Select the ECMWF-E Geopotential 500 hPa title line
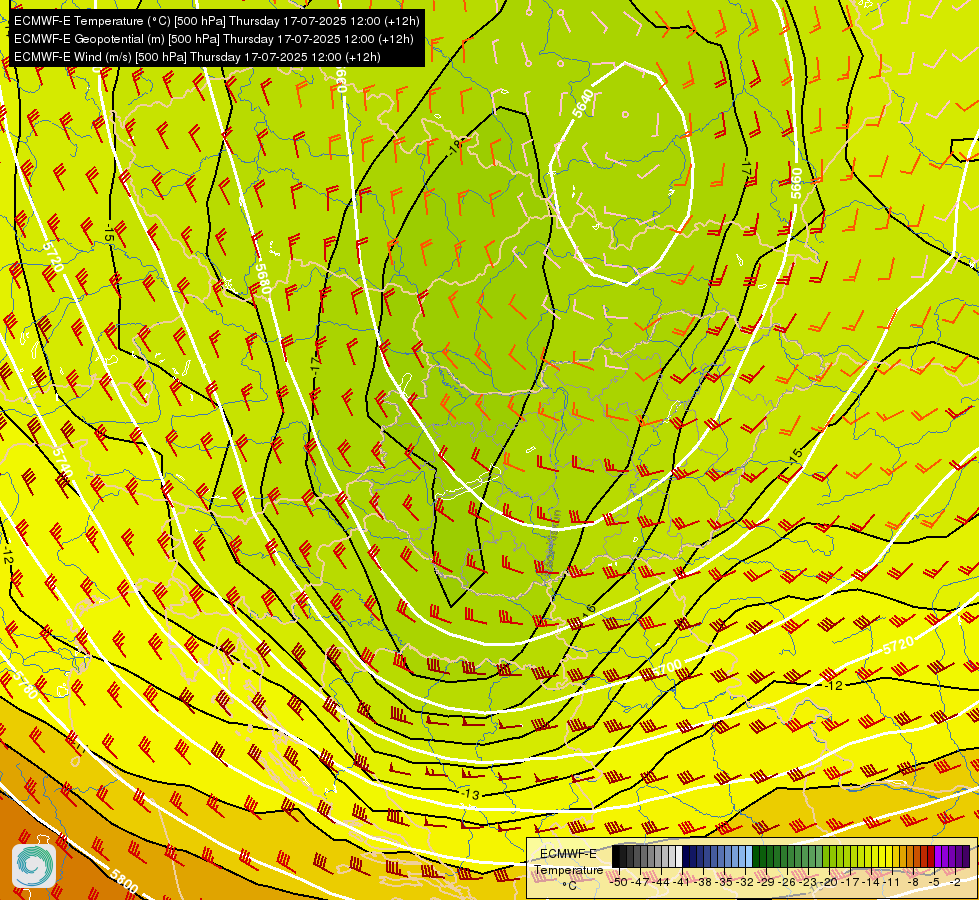979x900 pixels. (214, 39)
